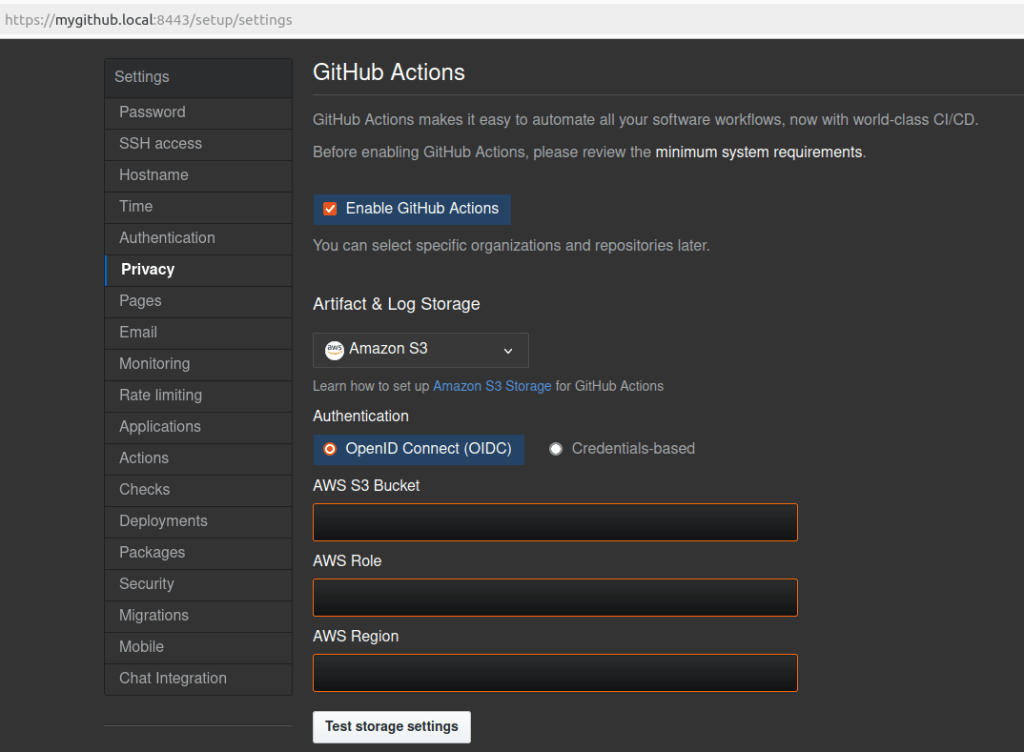Click the Authentication label above radios
Viewport: 1024px width, 752px height.
[x=360, y=416]
